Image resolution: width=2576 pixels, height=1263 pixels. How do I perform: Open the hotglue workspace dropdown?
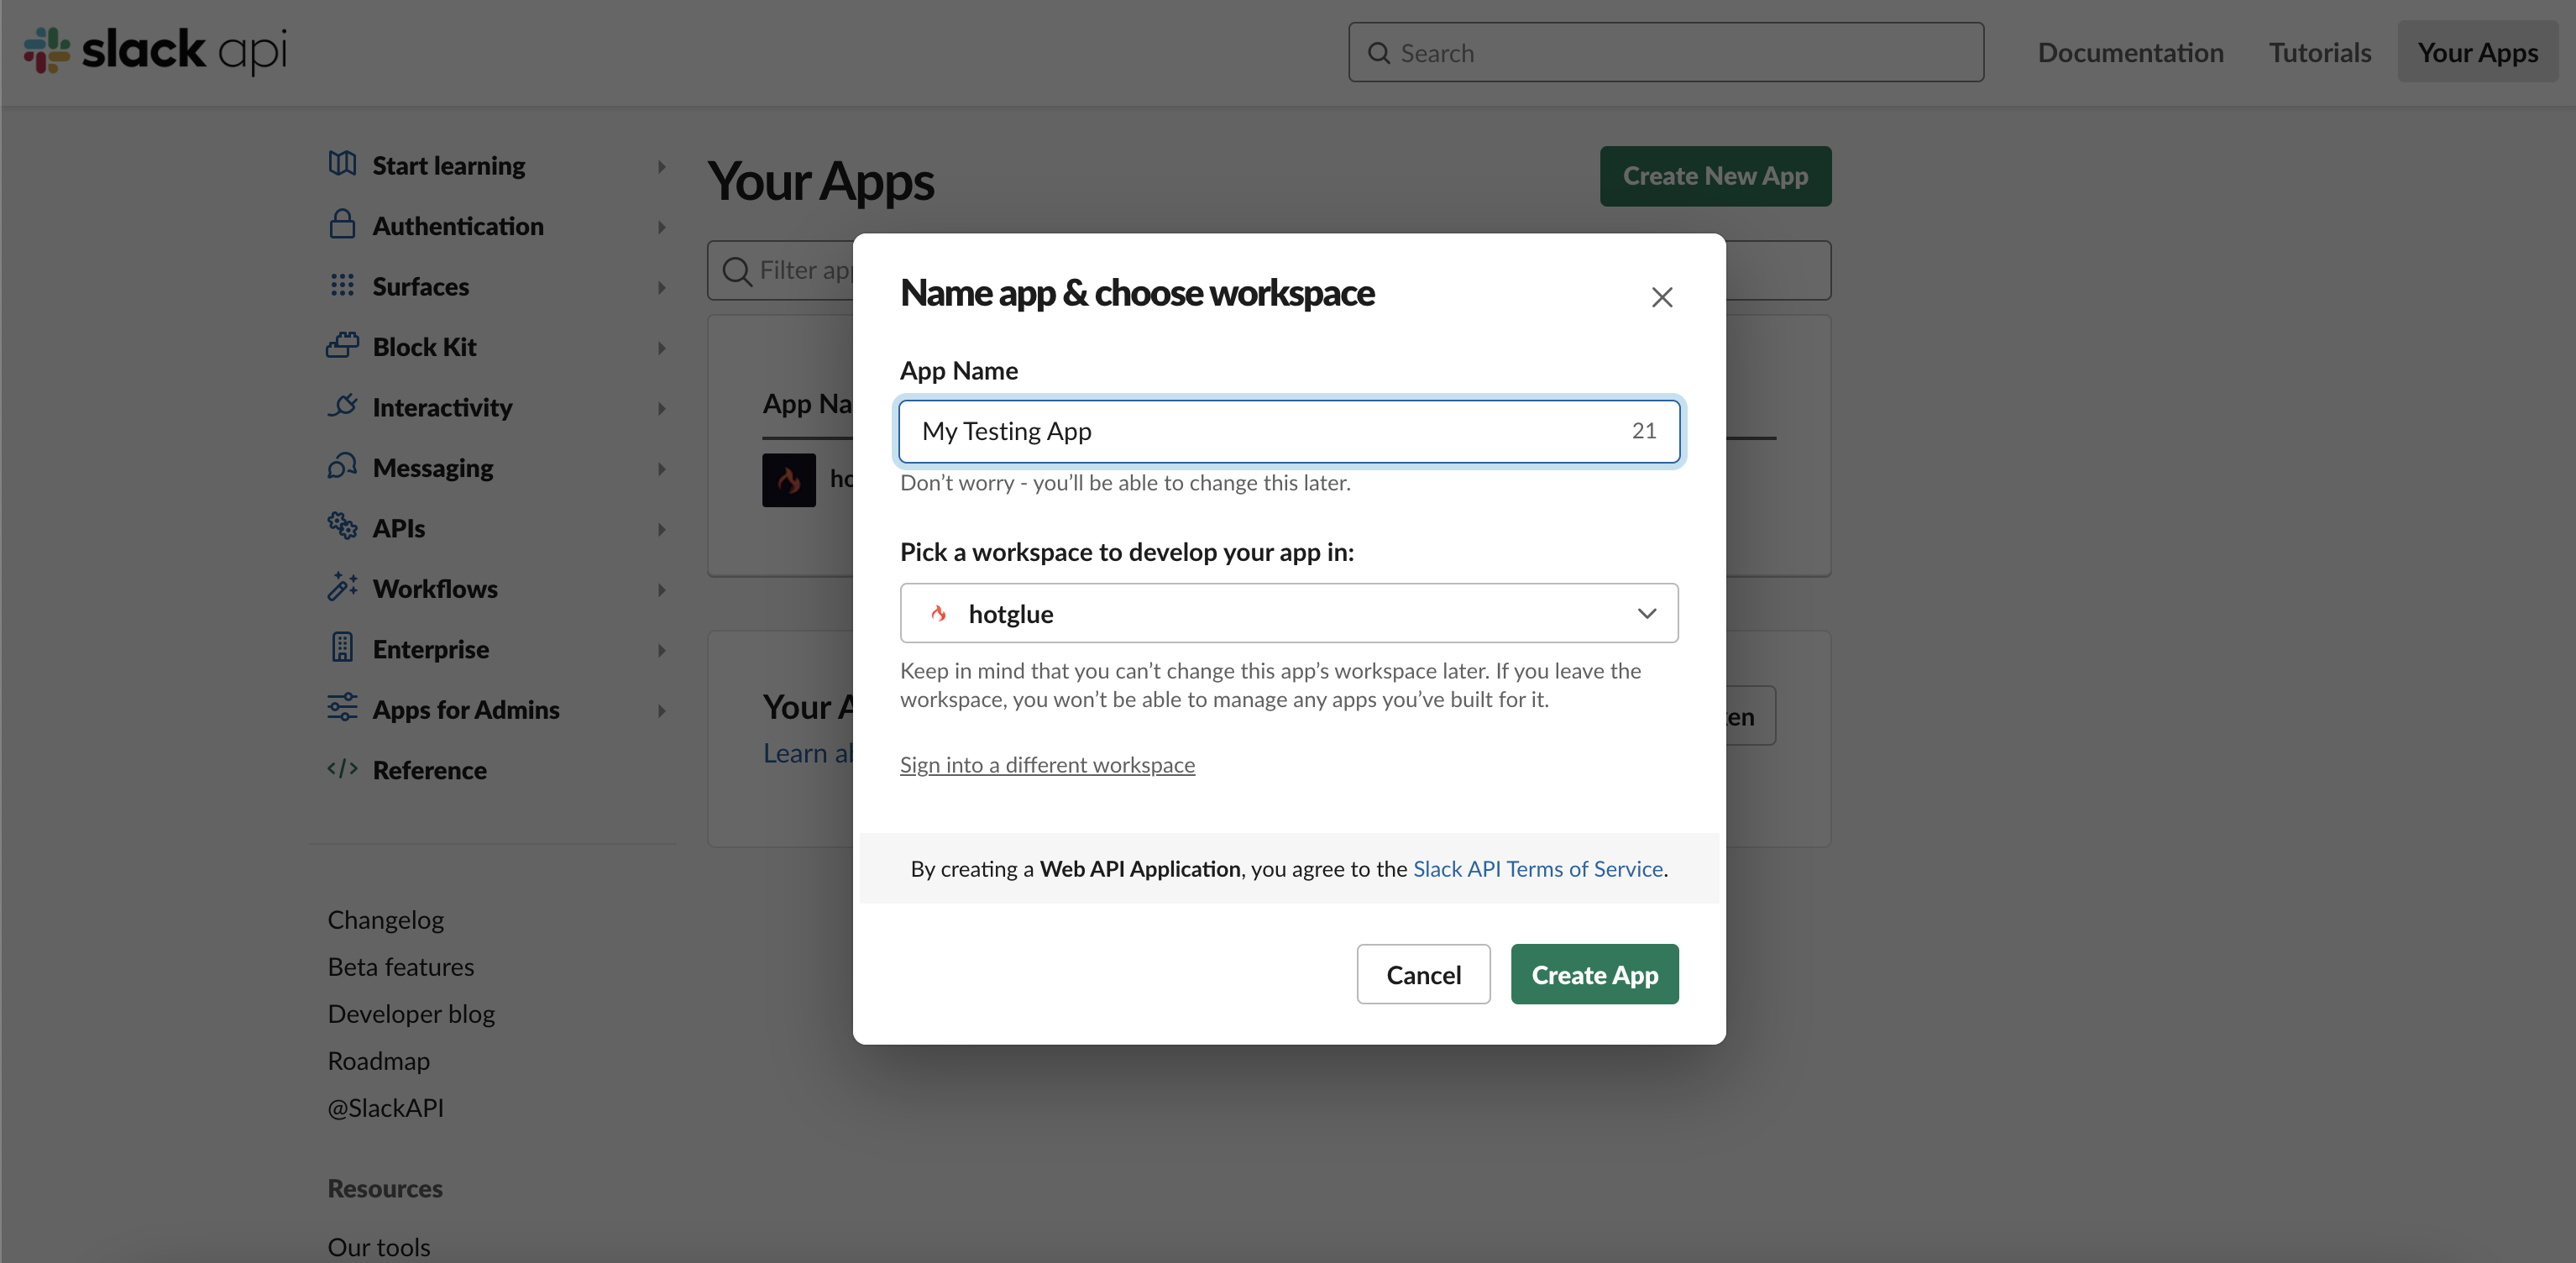point(1288,613)
